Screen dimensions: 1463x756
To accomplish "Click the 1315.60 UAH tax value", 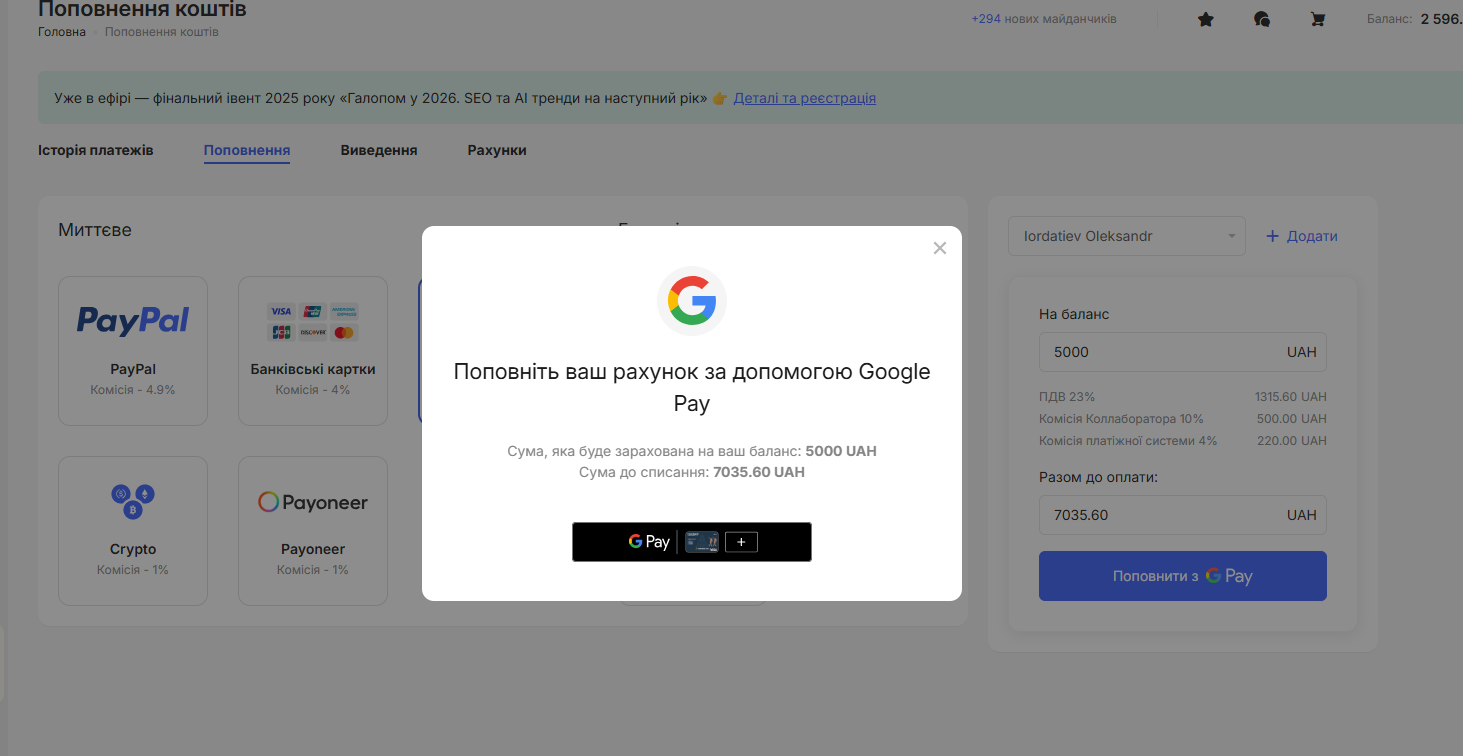I will tap(1291, 396).
